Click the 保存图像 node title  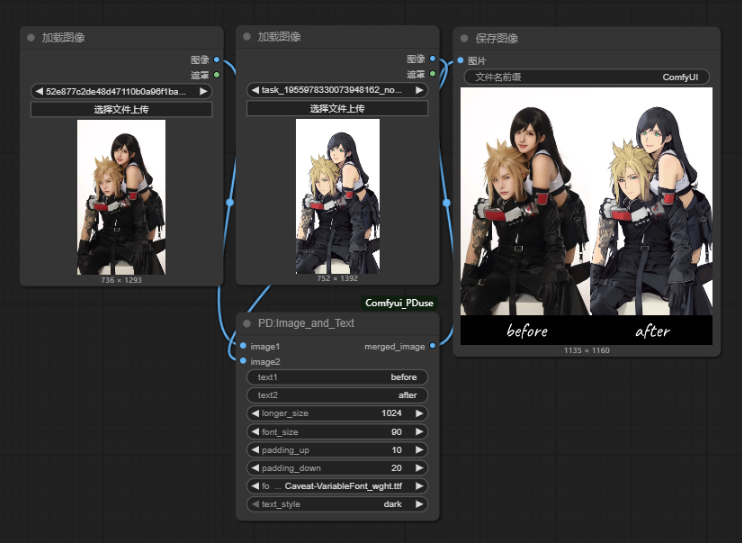[x=496, y=38]
